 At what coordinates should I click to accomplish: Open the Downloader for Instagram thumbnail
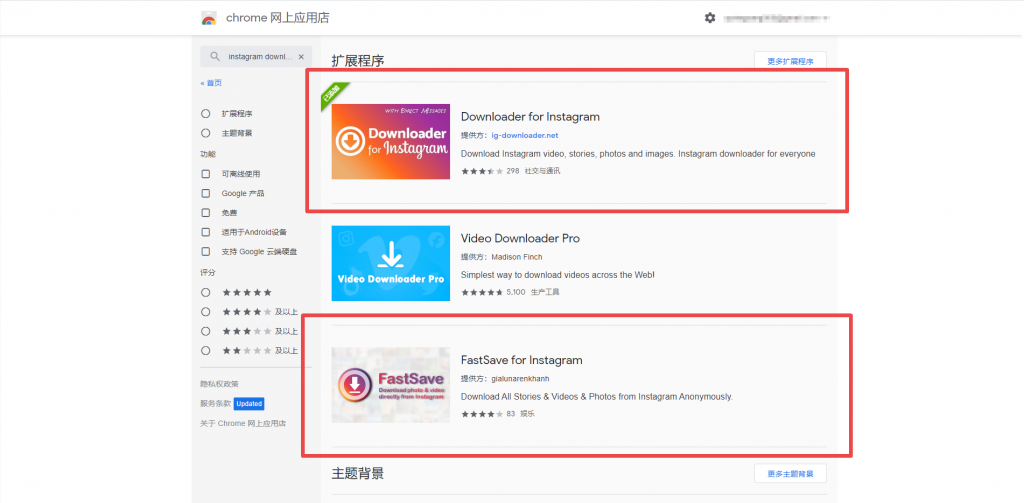[391, 142]
